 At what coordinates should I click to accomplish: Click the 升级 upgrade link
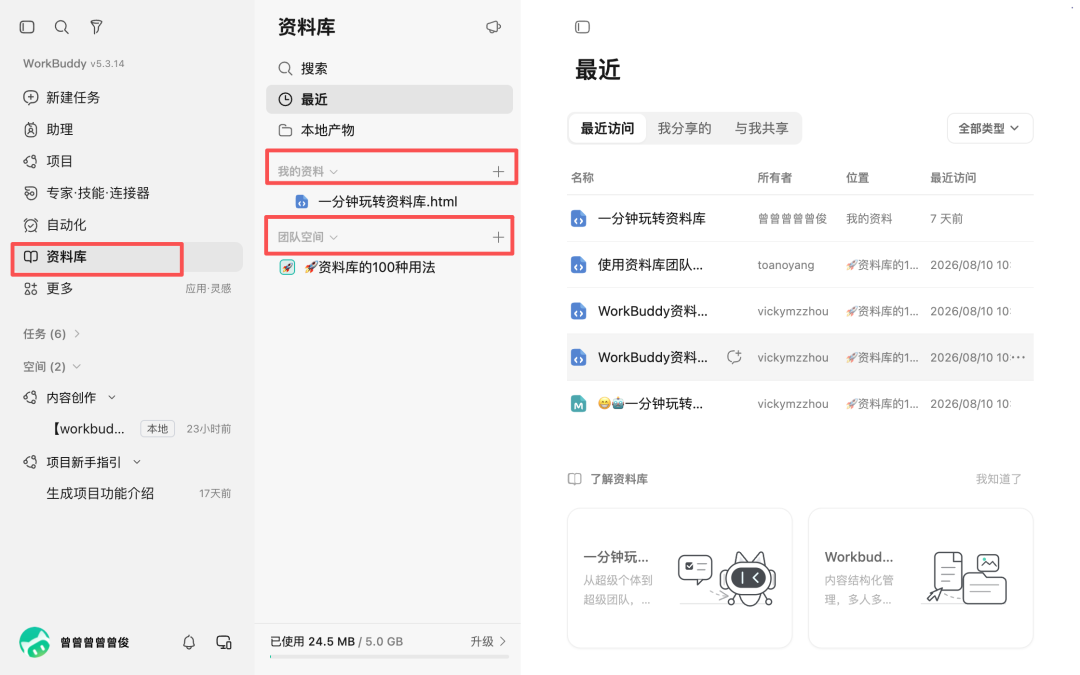pos(488,641)
